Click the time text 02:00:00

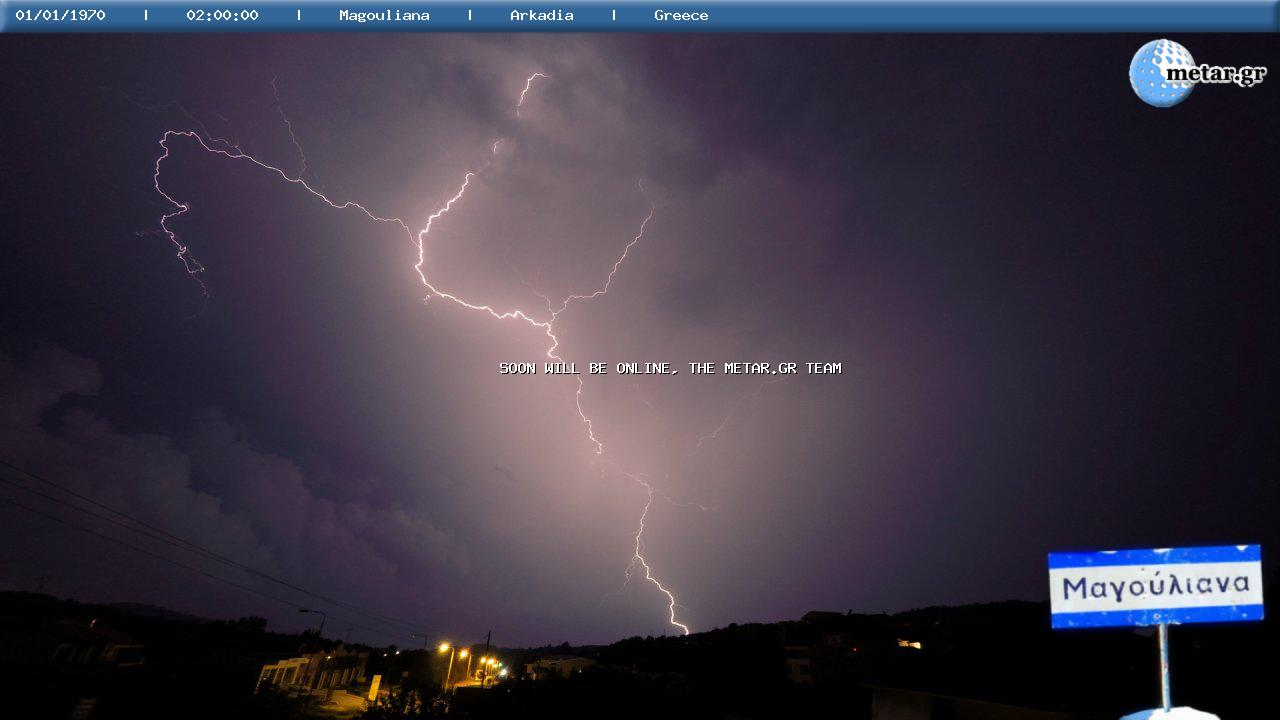pos(222,15)
